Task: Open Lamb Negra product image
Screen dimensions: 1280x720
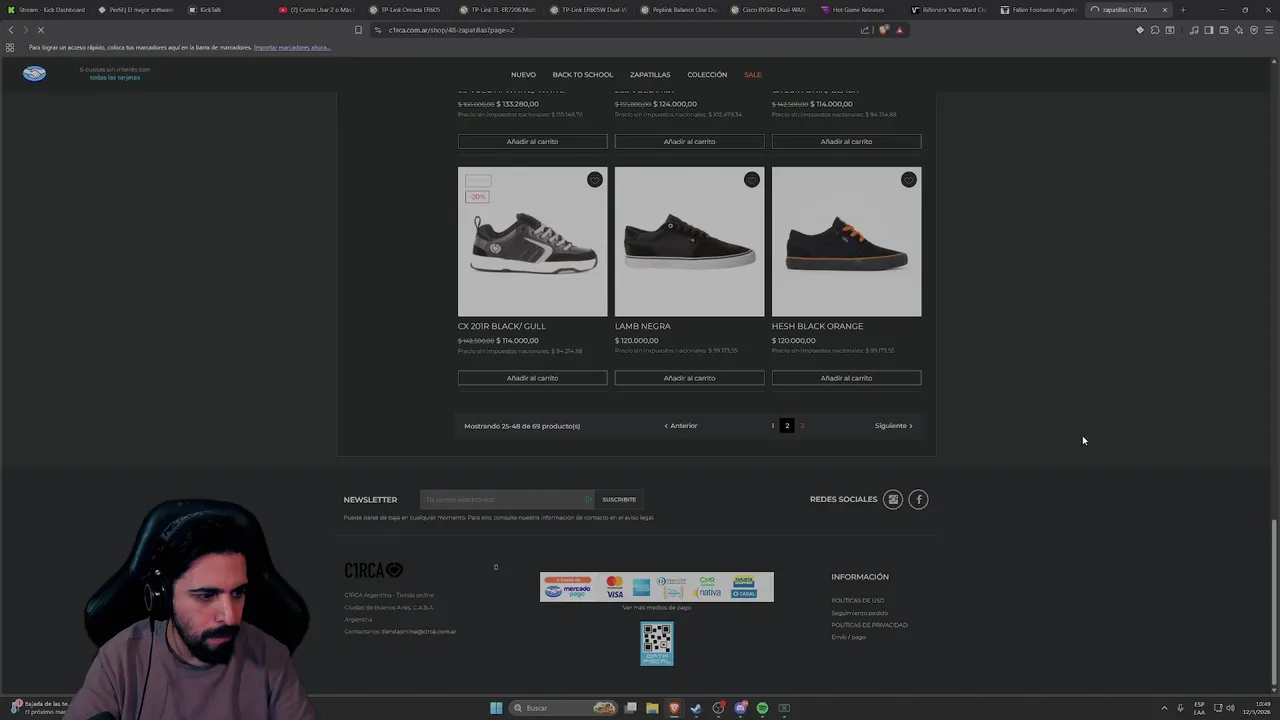Action: coord(689,241)
